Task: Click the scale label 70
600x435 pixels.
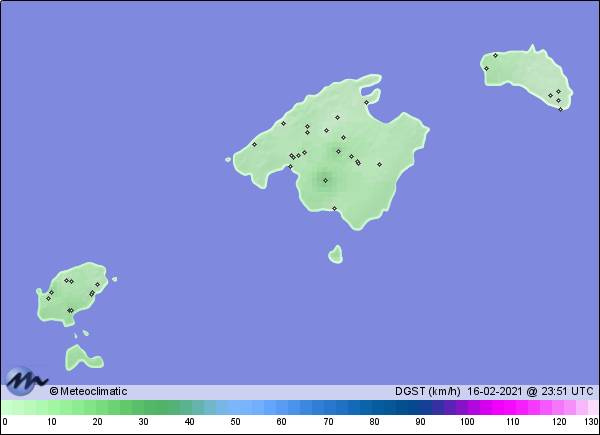Action: tap(328, 422)
